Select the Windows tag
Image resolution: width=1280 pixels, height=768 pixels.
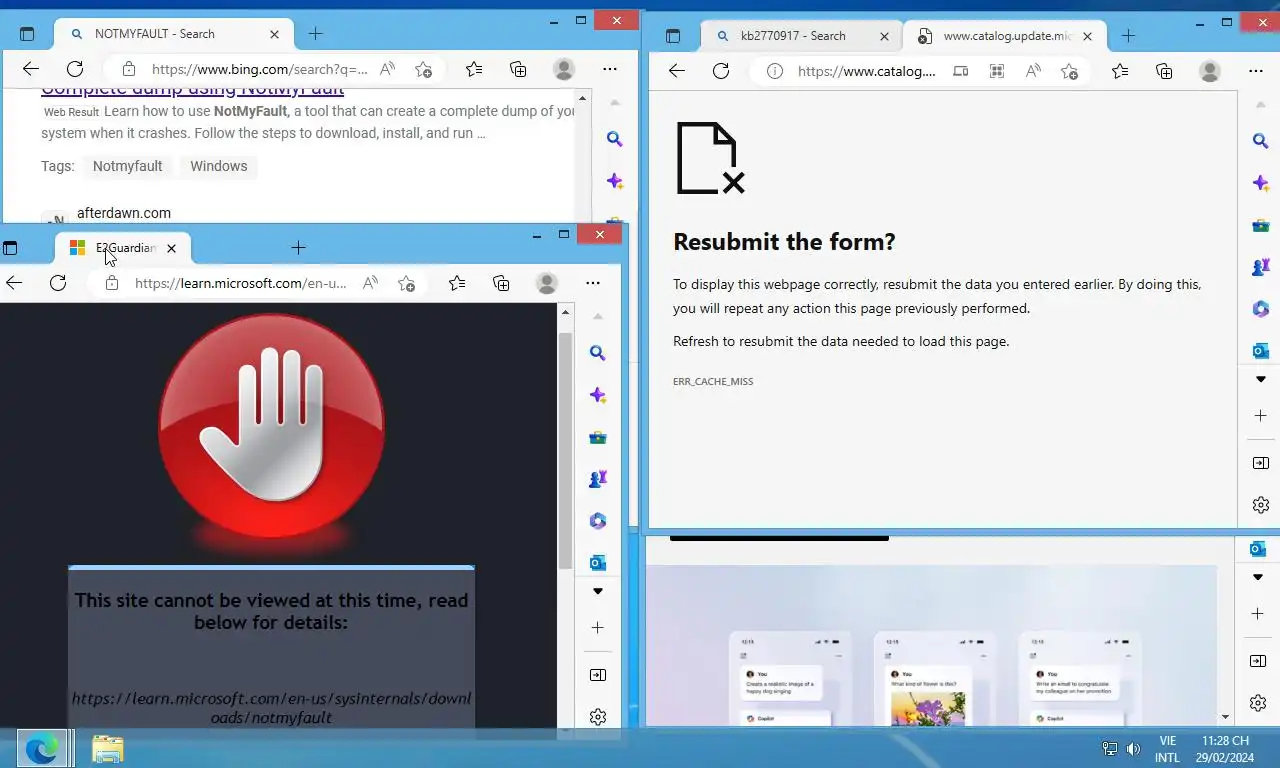tap(218, 166)
